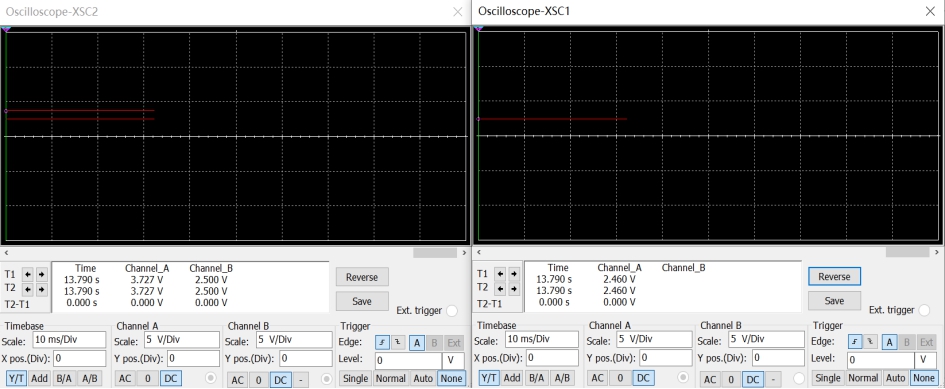Choose trigger source A in XSC2

(x=416, y=343)
